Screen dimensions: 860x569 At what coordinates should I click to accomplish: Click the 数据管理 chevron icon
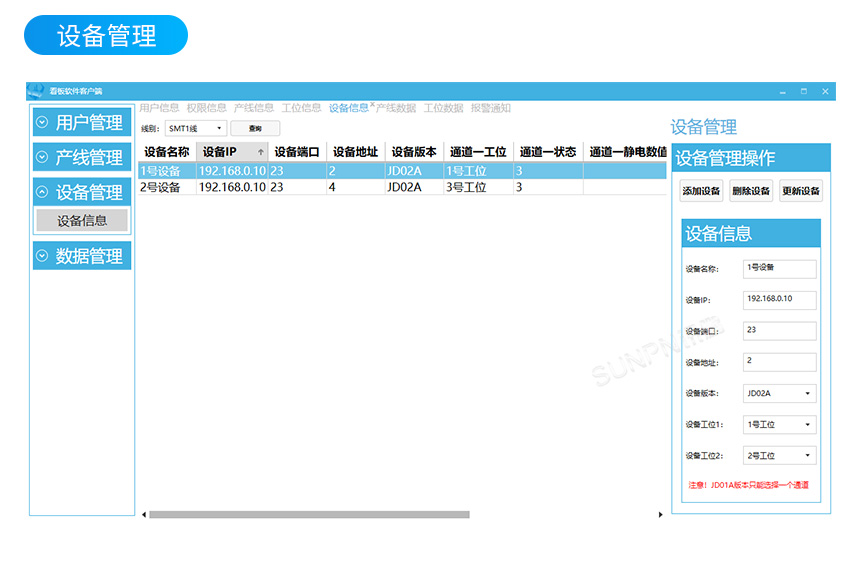point(42,256)
